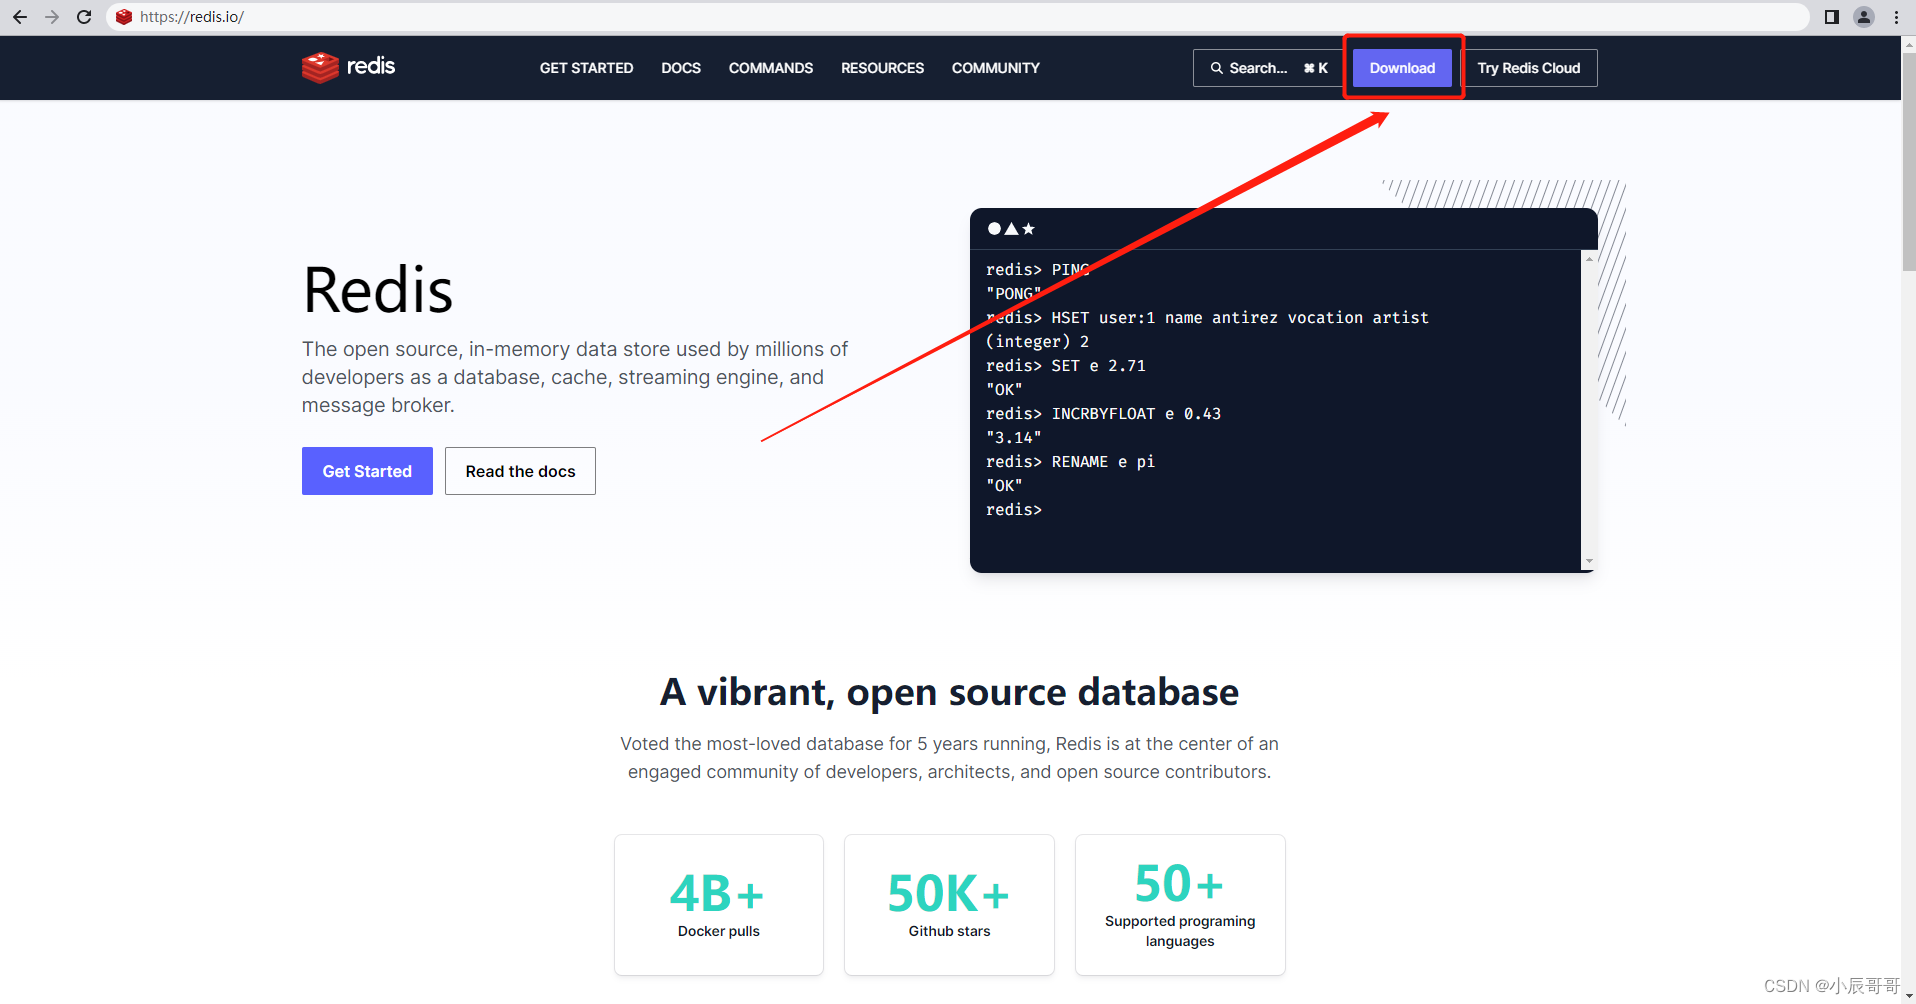Click the browser forward arrow
Viewport: 1916px width, 1004px height.
click(x=52, y=17)
